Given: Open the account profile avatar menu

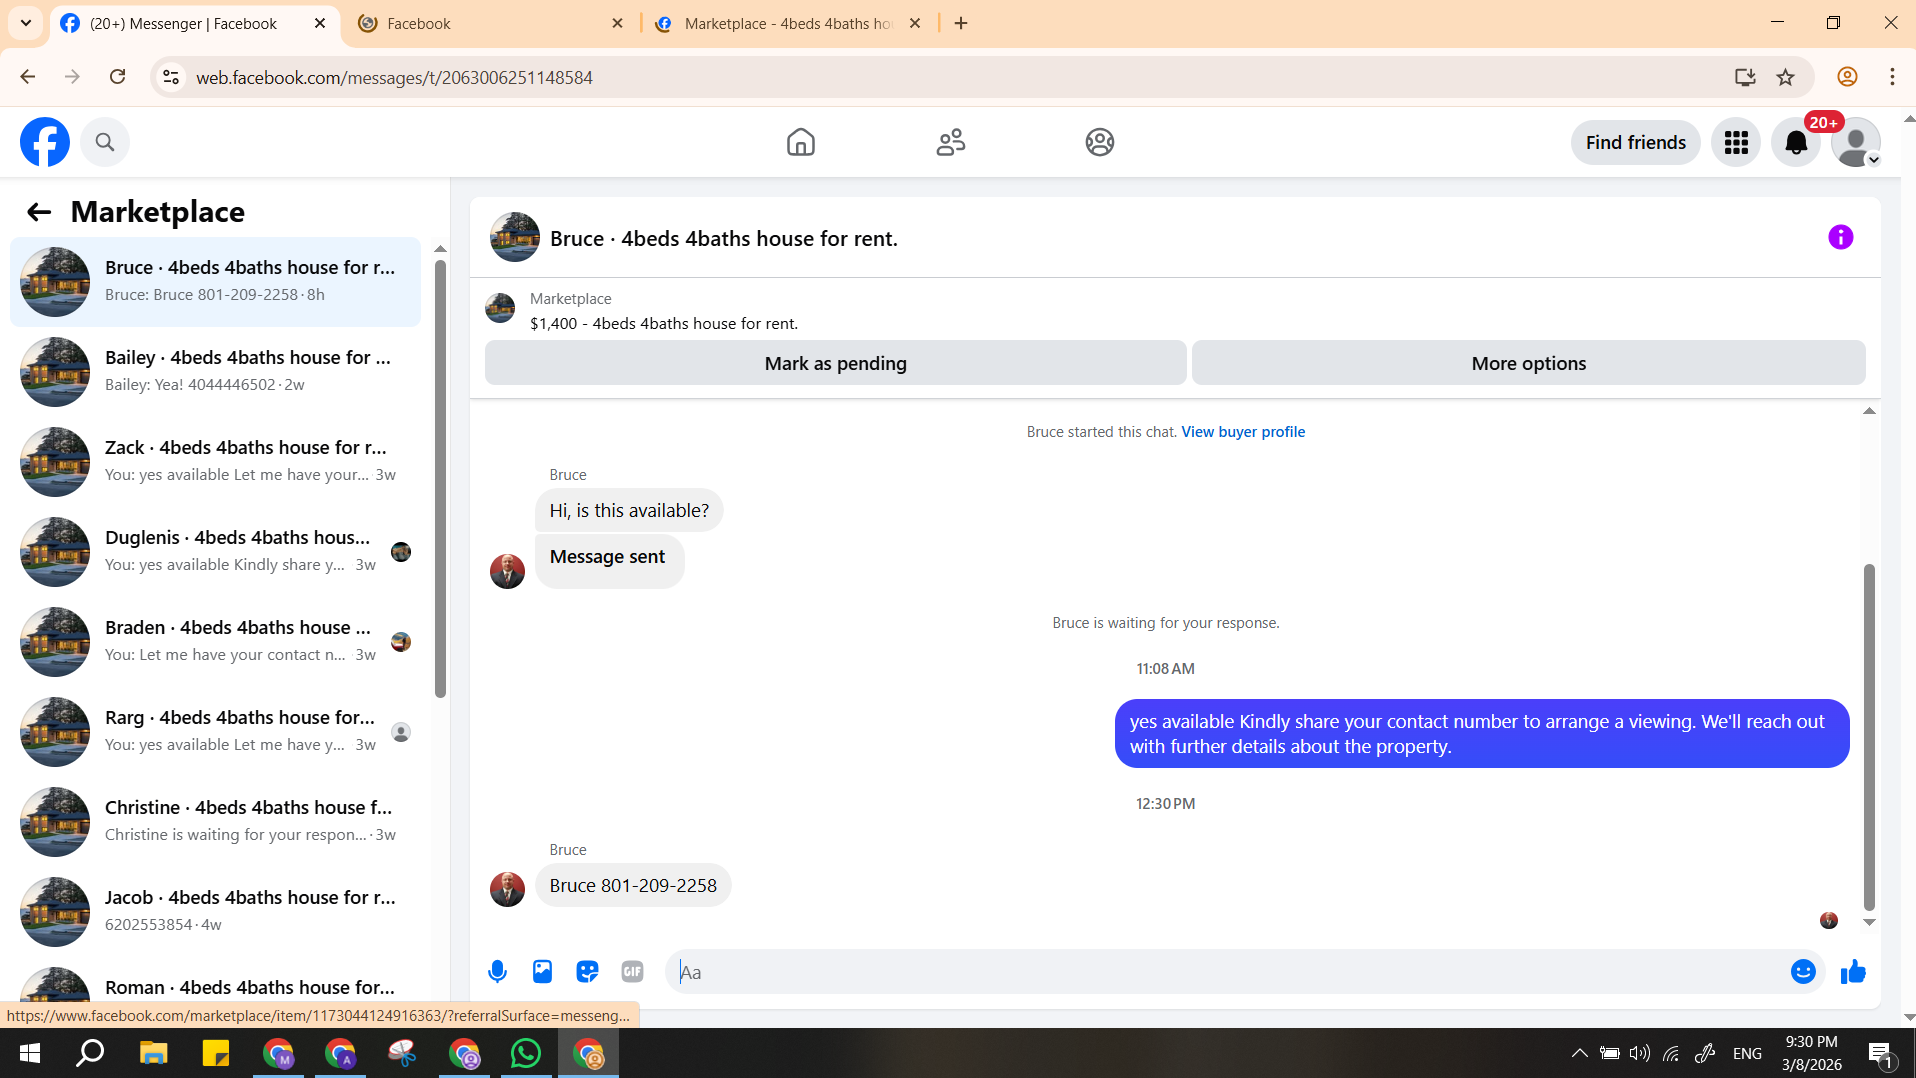Looking at the screenshot, I should click(x=1856, y=143).
